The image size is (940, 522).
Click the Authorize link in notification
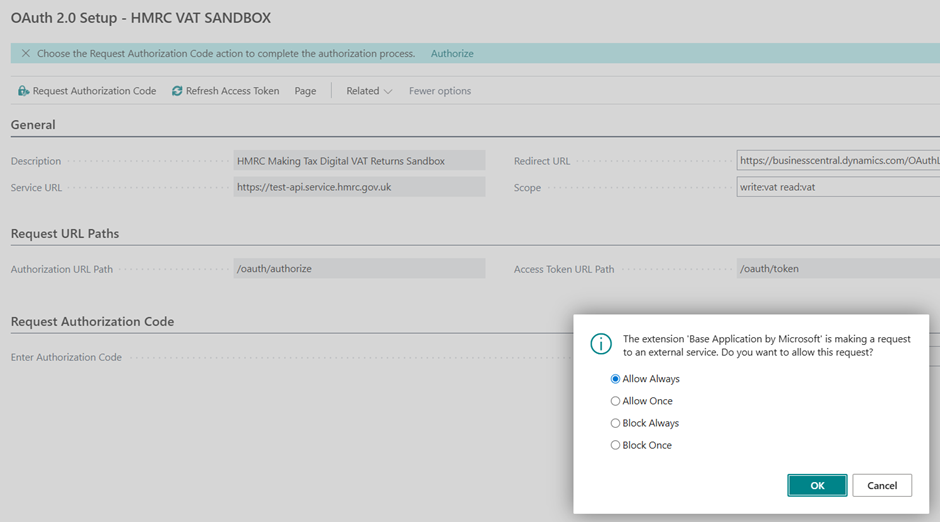coord(452,53)
